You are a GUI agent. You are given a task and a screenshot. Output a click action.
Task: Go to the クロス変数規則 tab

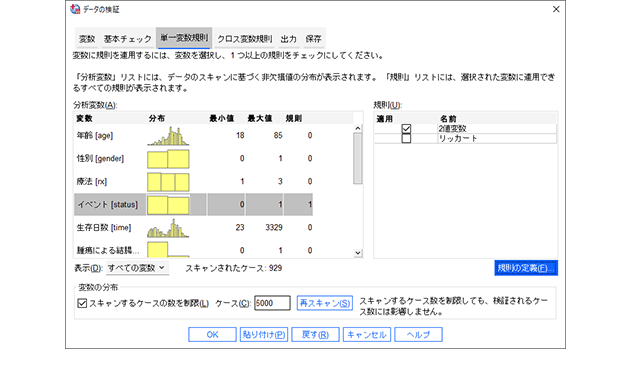pos(244,39)
